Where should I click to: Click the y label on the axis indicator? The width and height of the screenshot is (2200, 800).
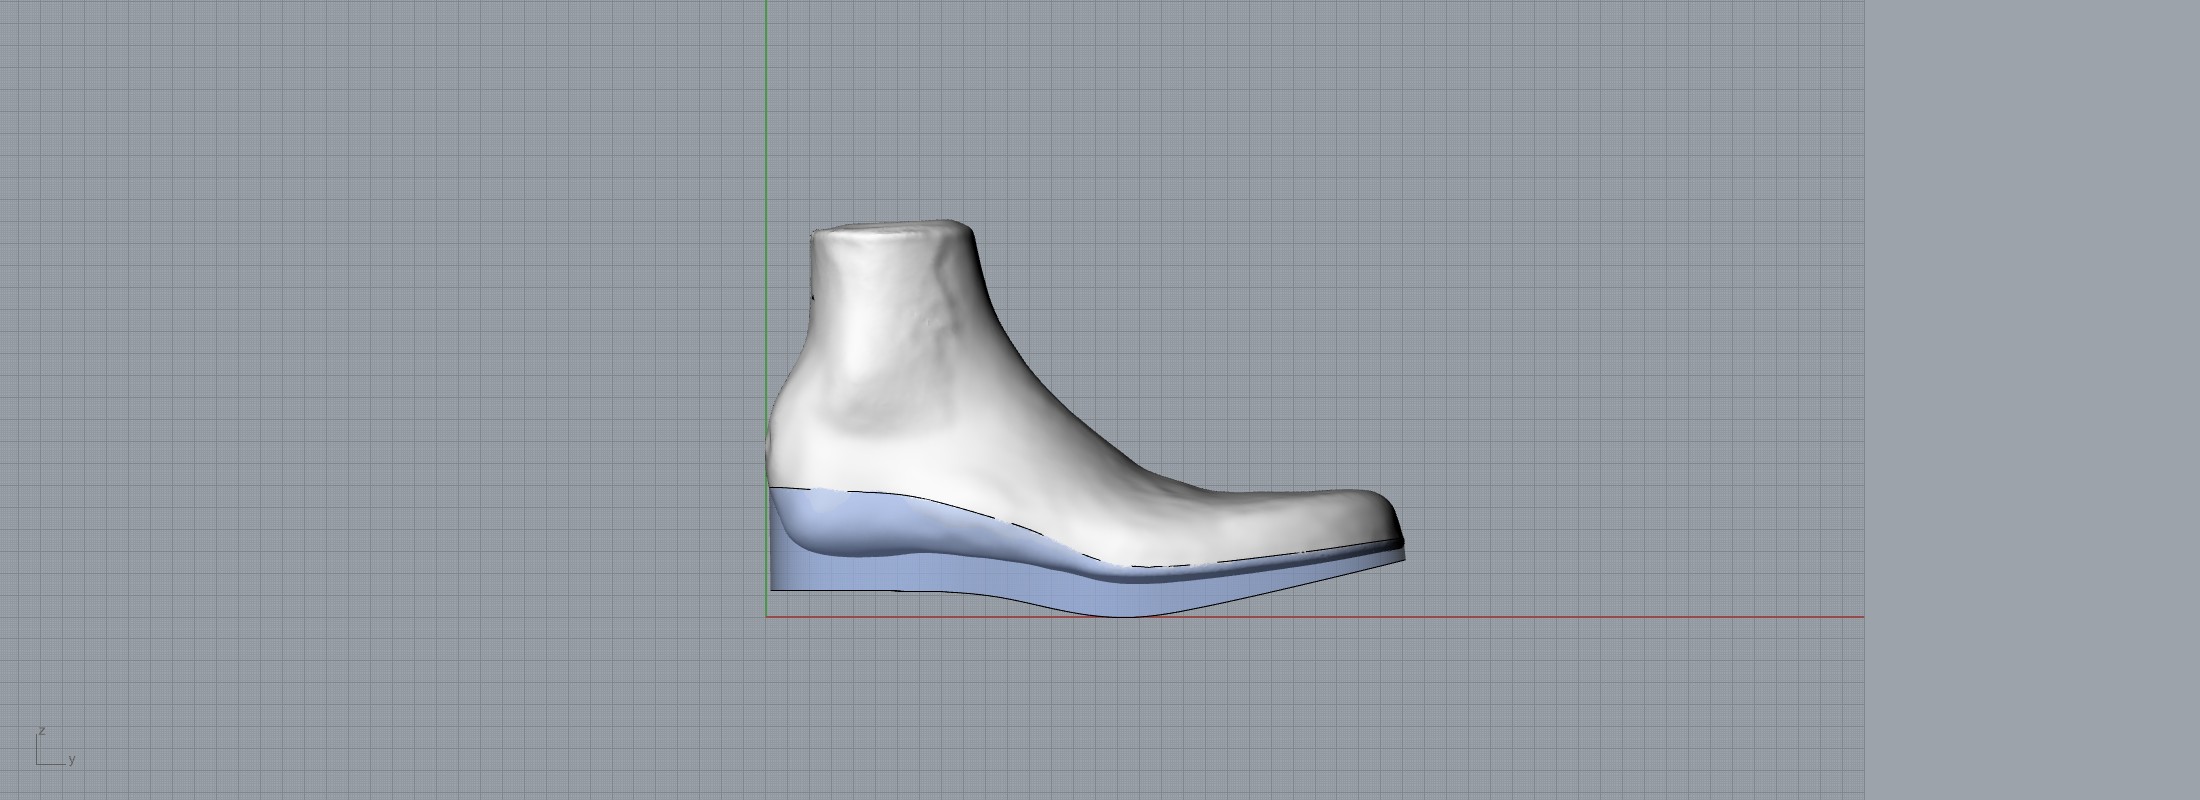72,760
